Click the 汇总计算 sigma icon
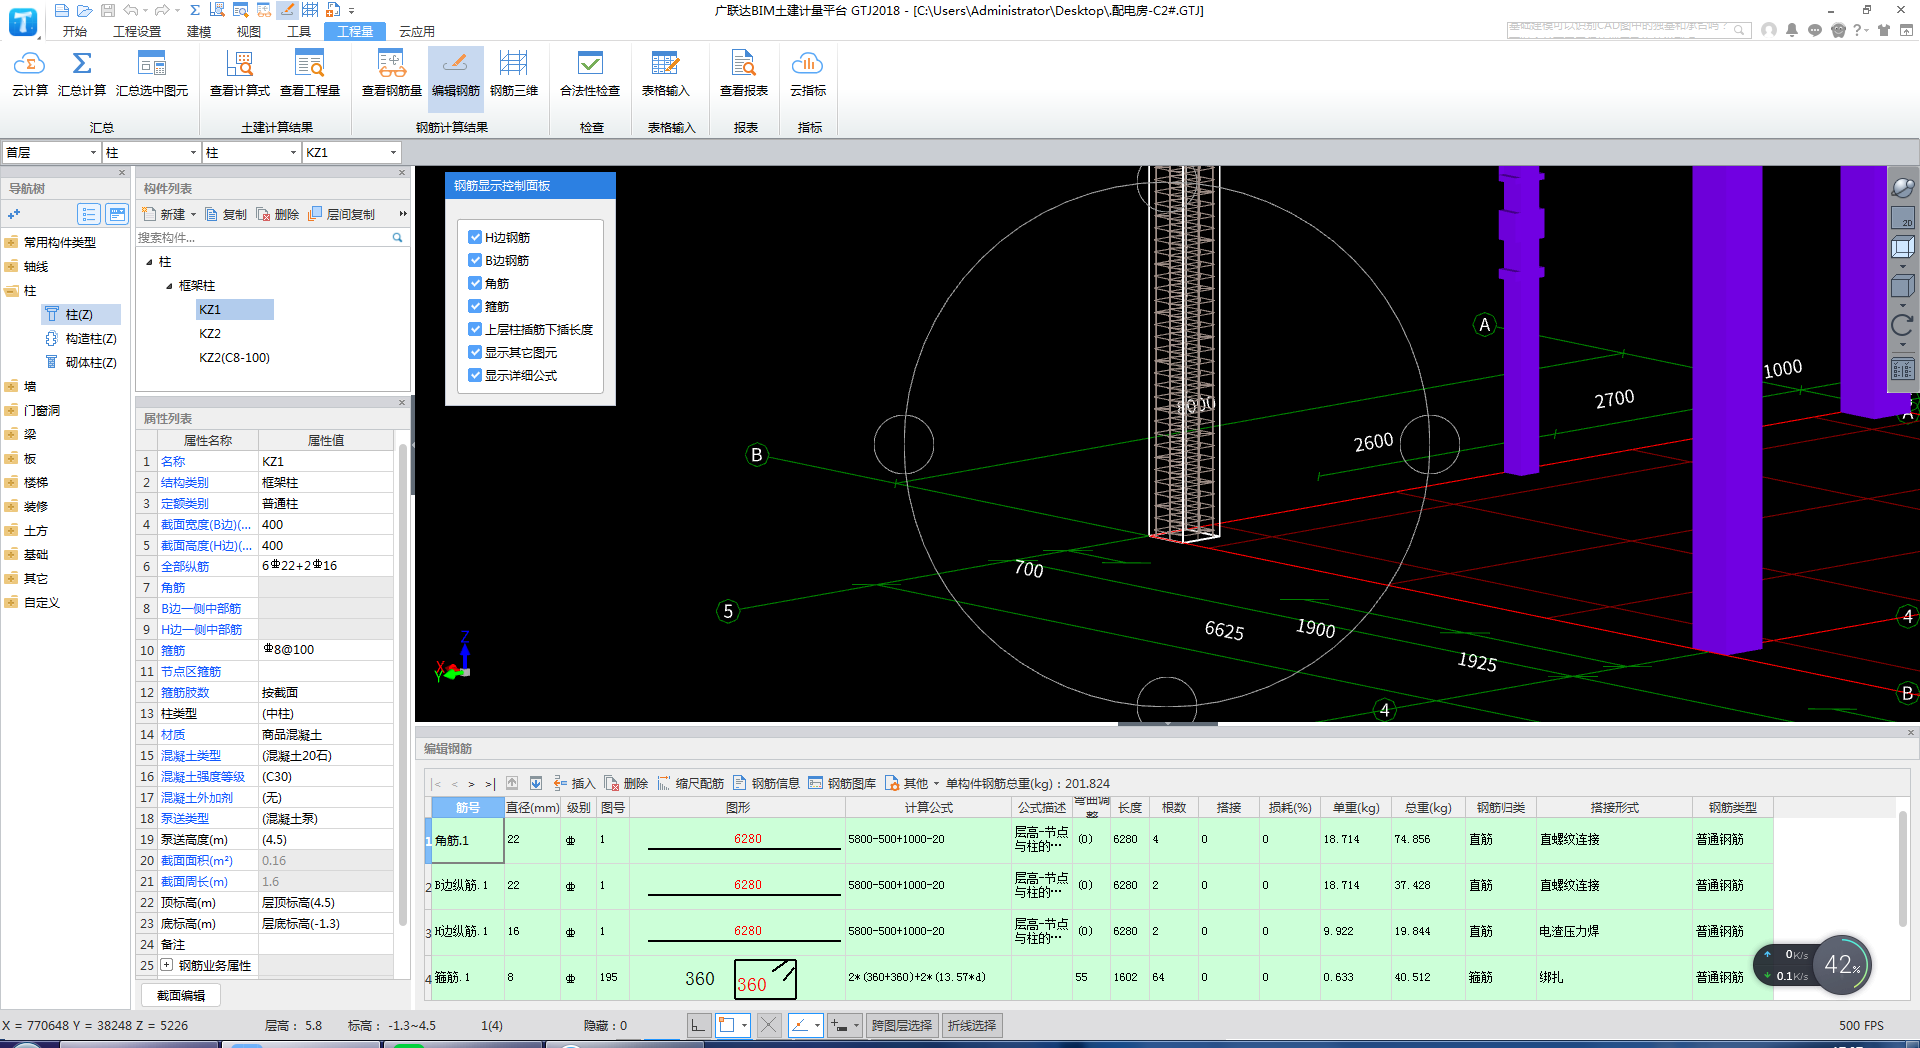Image resolution: width=1920 pixels, height=1048 pixels. click(82, 64)
